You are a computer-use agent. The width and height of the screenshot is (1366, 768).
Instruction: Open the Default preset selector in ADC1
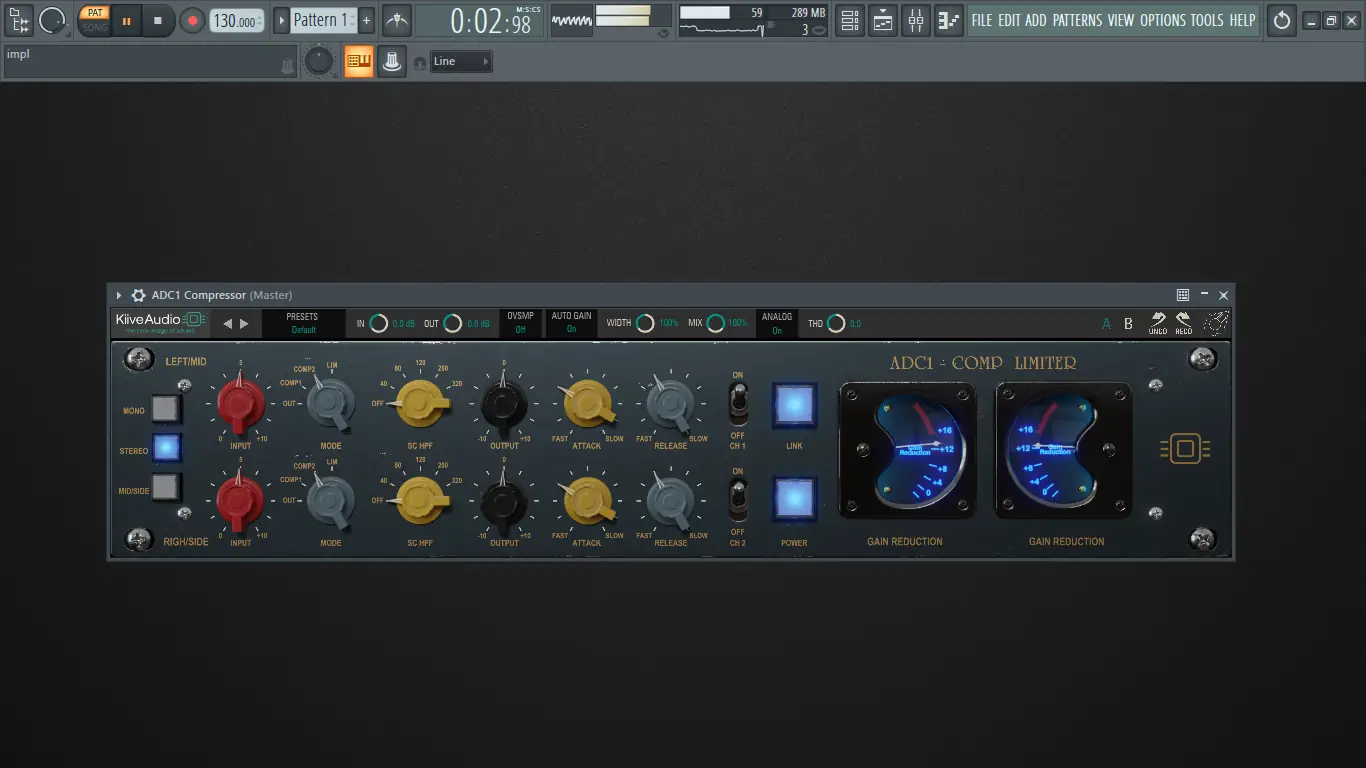tap(303, 327)
